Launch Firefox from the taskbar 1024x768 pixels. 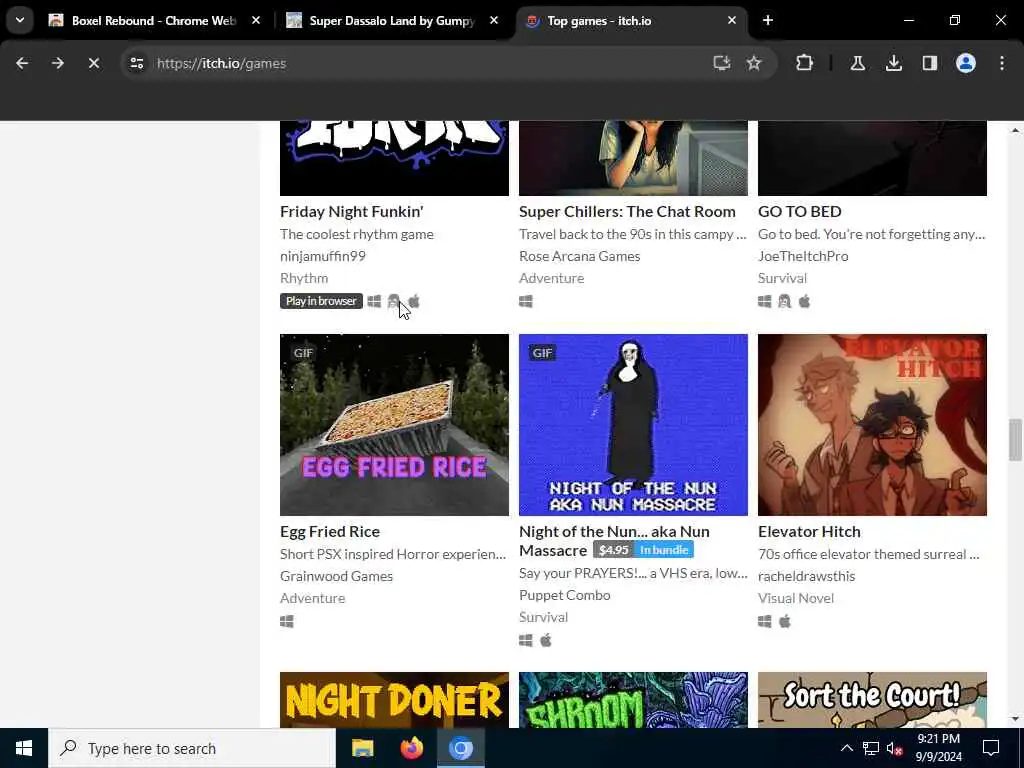coord(411,748)
